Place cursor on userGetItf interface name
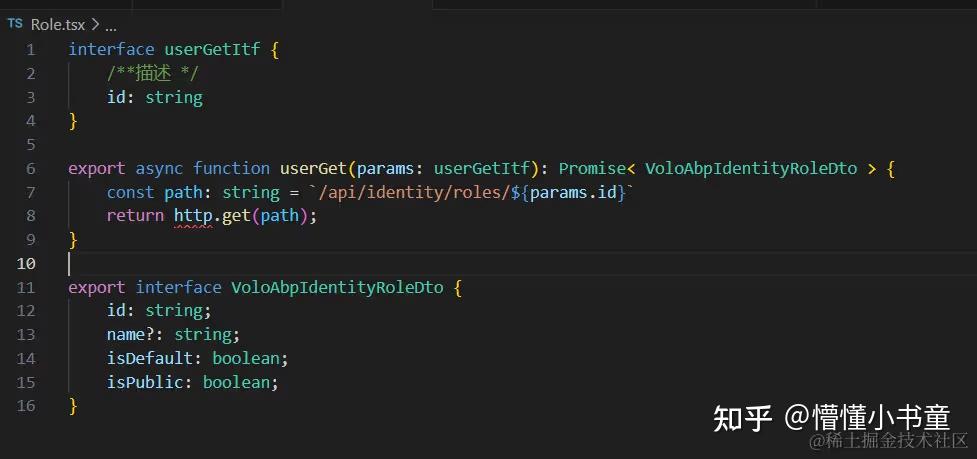 point(212,50)
